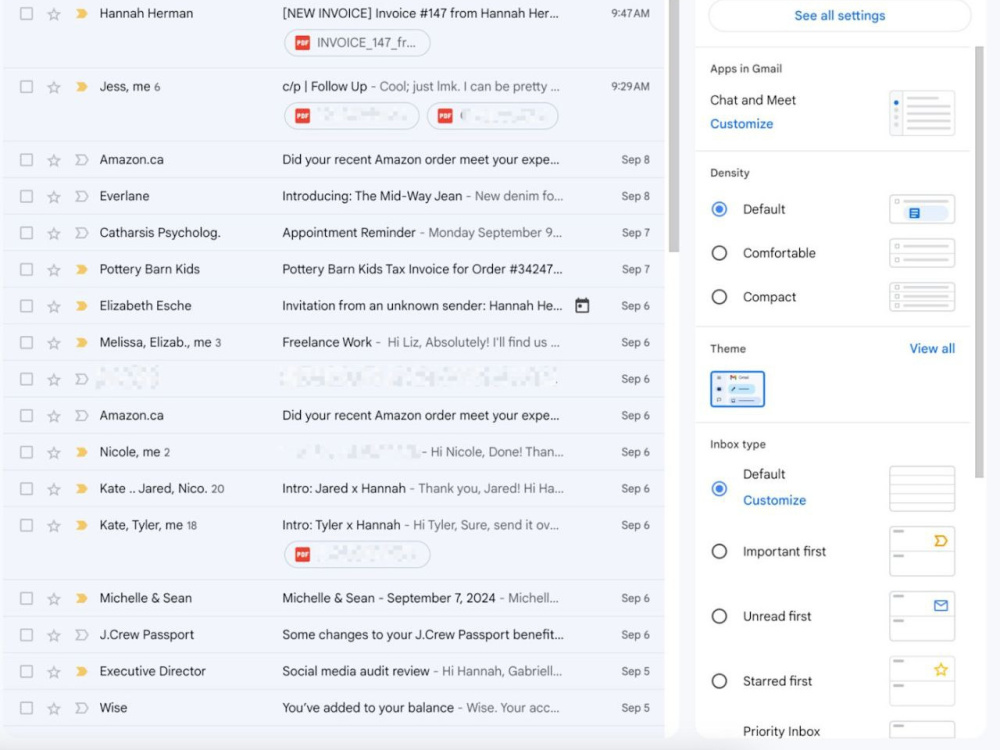View all themes
Viewport: 1000px width, 750px height.
tap(932, 348)
